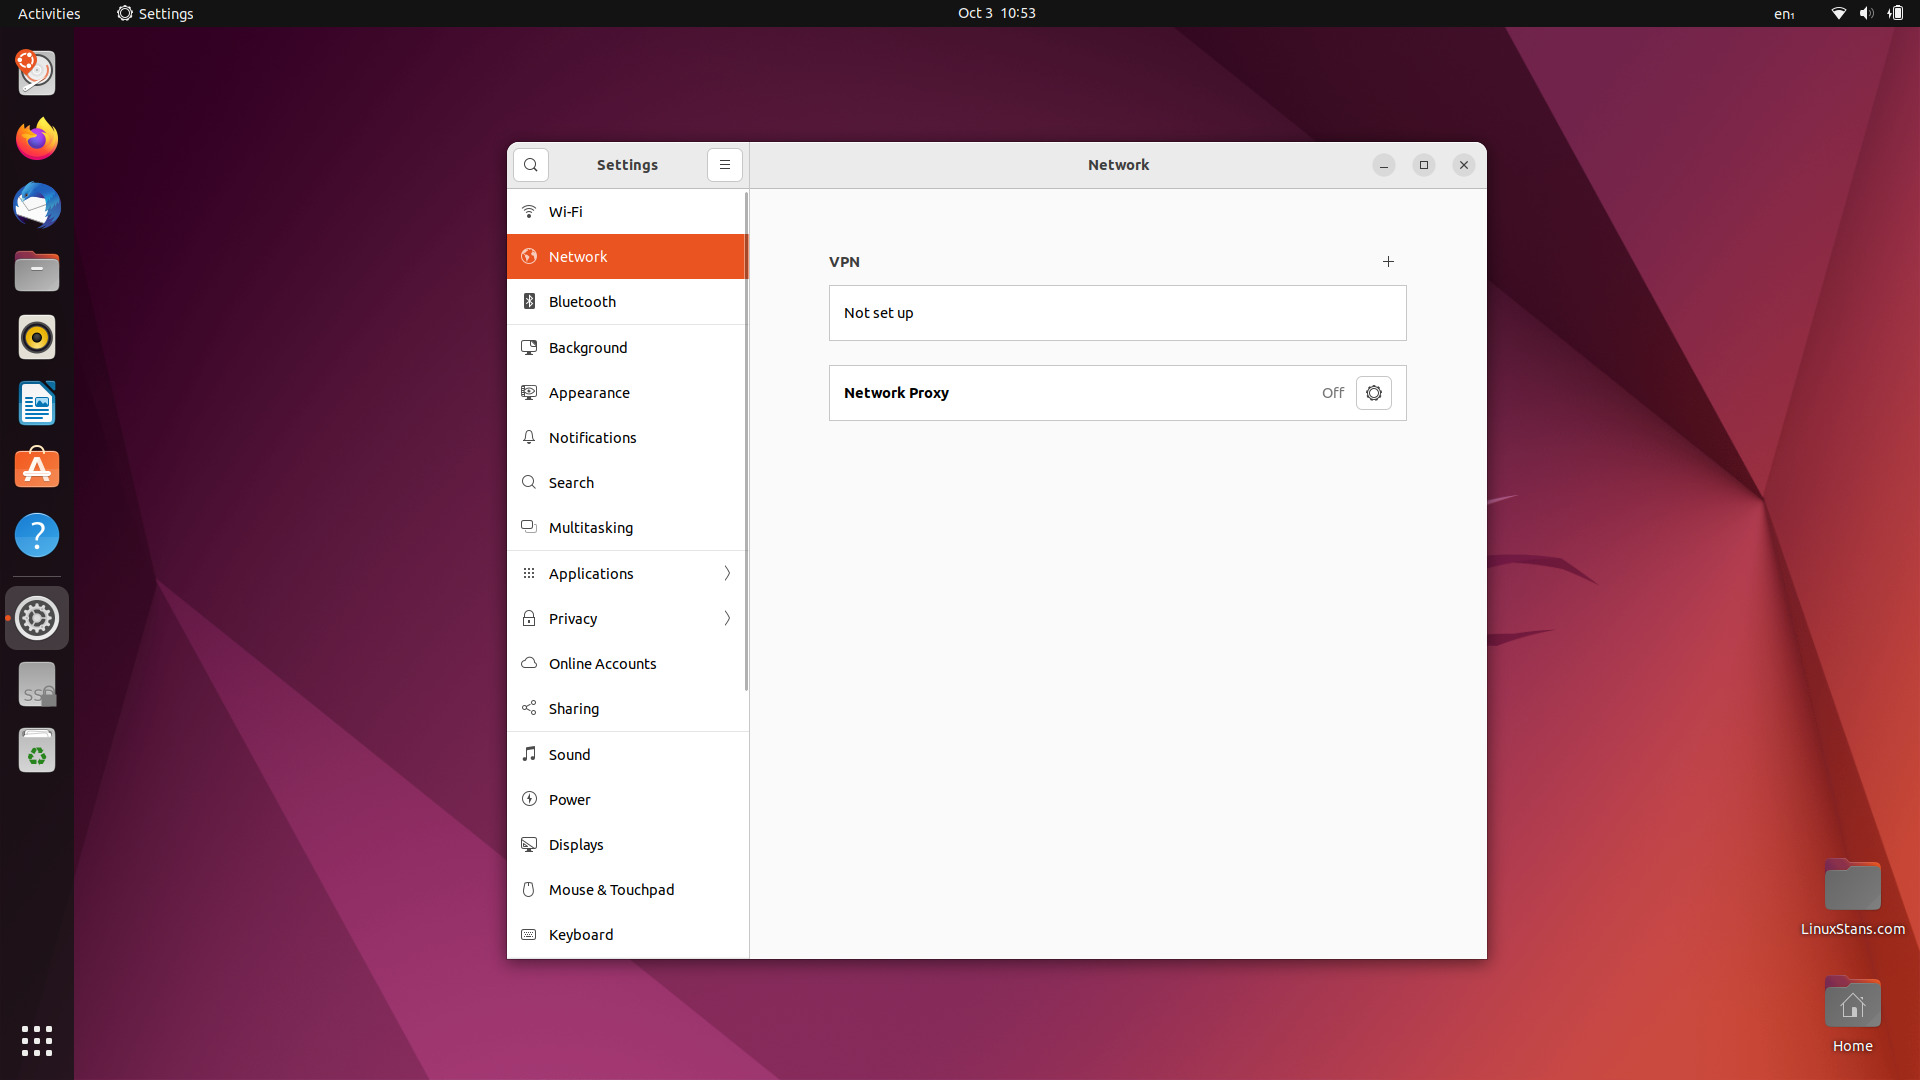Switch to the Bluetooth panel
Screen dimensions: 1920x1080
coord(628,302)
